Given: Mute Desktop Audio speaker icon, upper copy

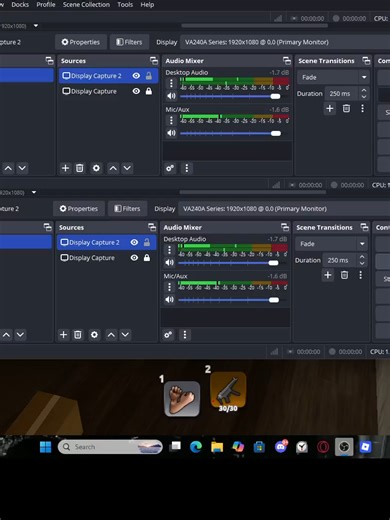Looking at the screenshot, I should coord(171,96).
